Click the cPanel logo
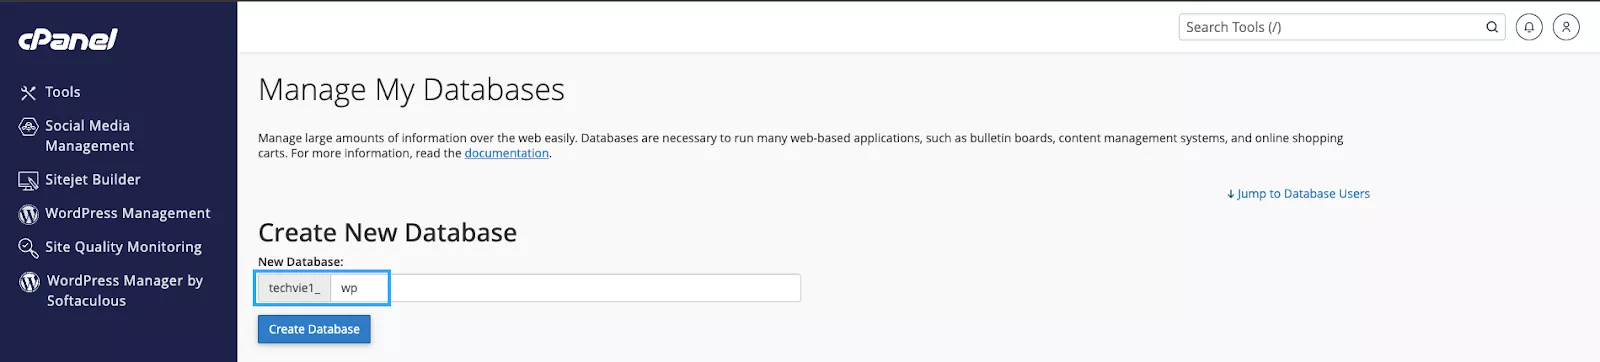The width and height of the screenshot is (1600, 362). [x=68, y=39]
